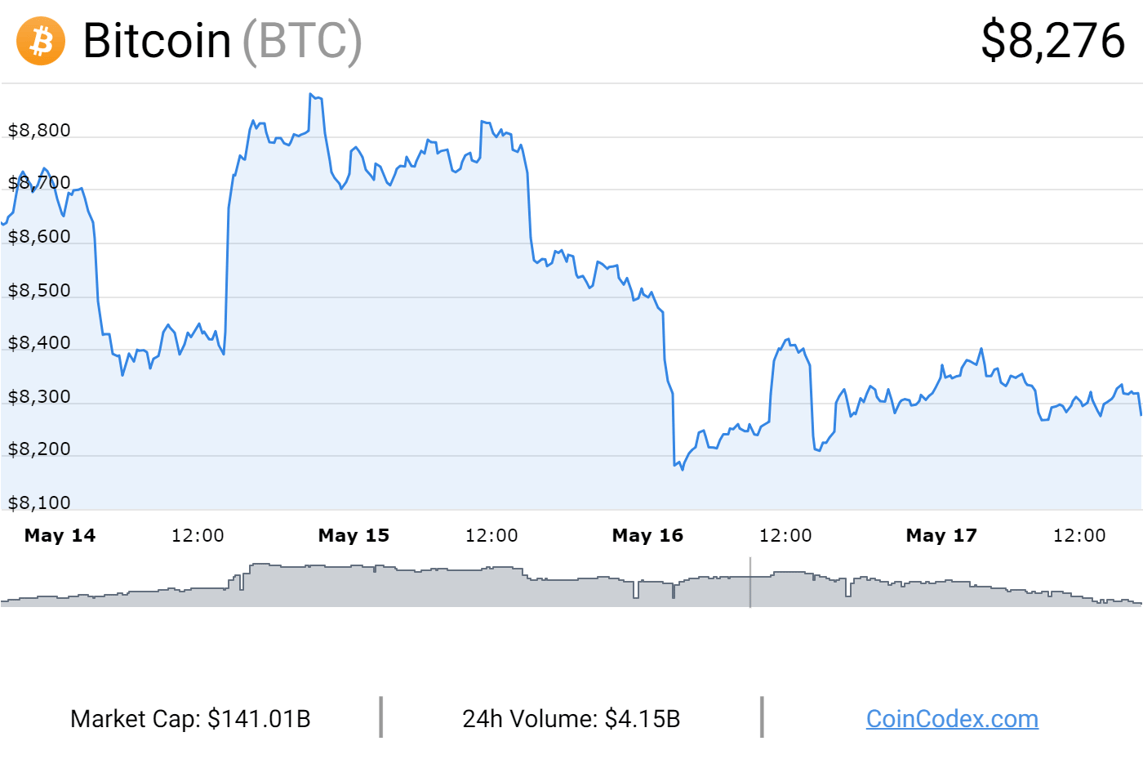Screen dimensions: 1143x768
Task: Select the May 17 date label
Action: coord(941,536)
